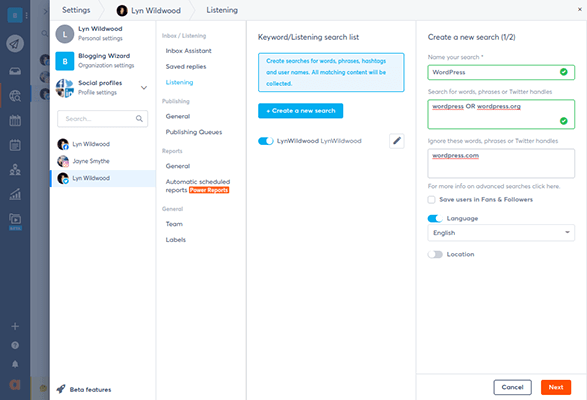Click the profile Search input box

click(x=103, y=119)
